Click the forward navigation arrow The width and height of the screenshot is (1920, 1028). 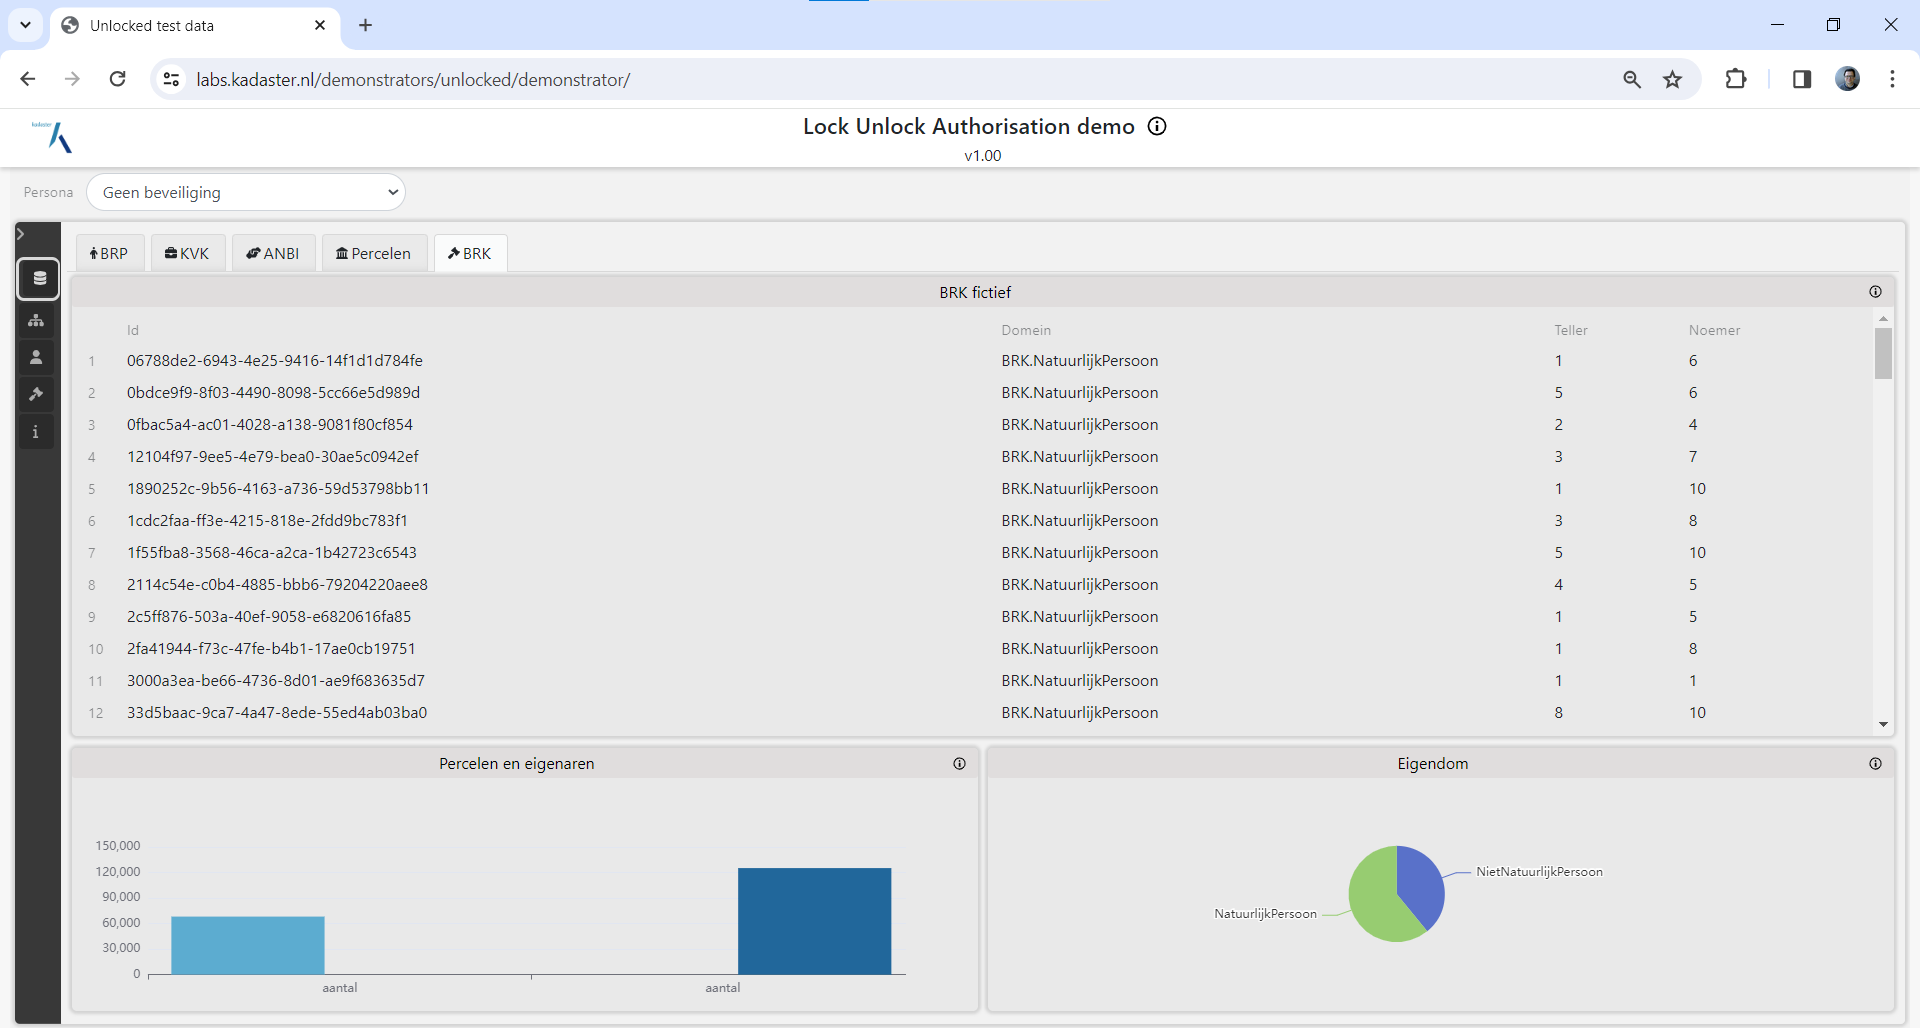coord(72,79)
